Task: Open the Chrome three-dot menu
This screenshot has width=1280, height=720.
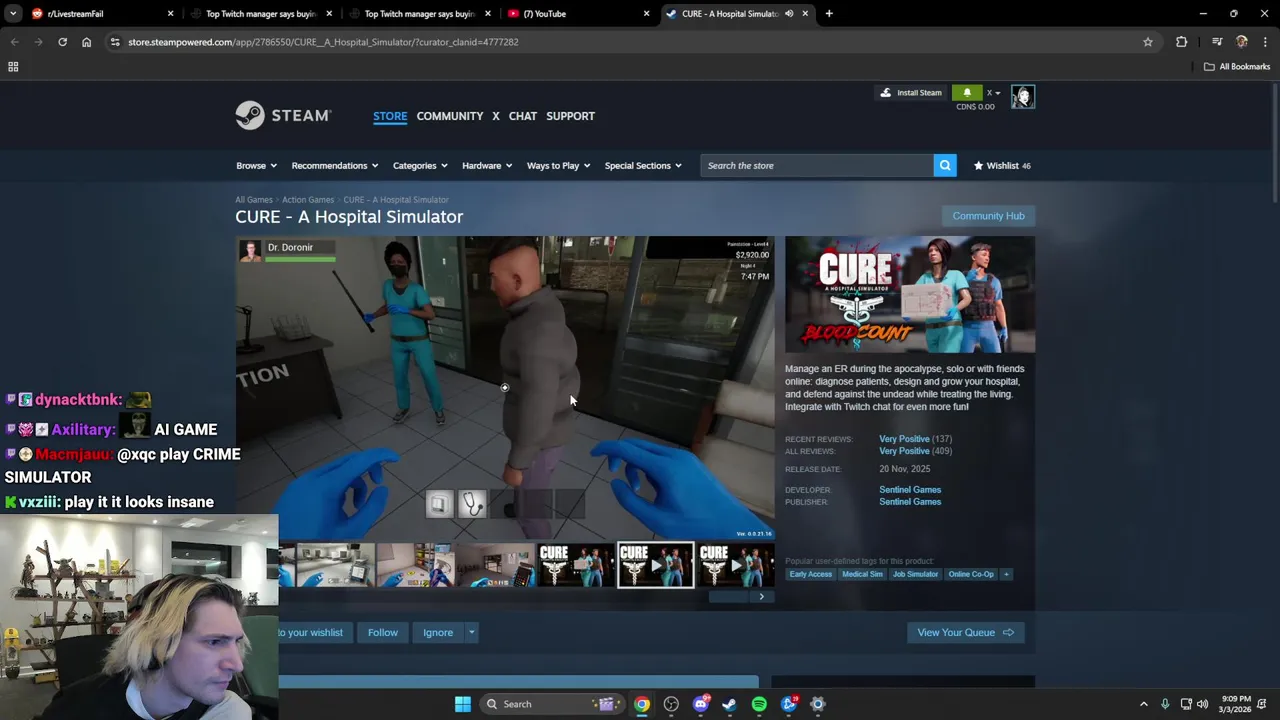Action: point(1266,42)
